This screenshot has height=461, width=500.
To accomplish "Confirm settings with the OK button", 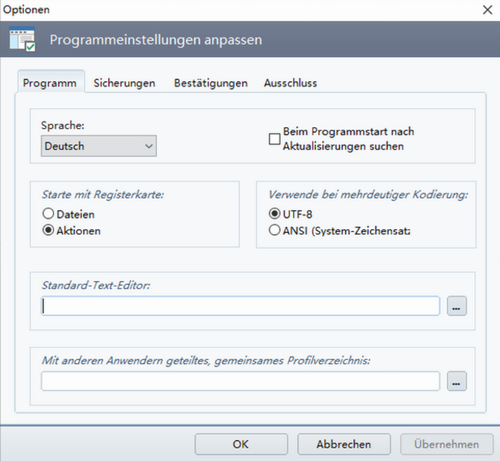I will tap(241, 444).
